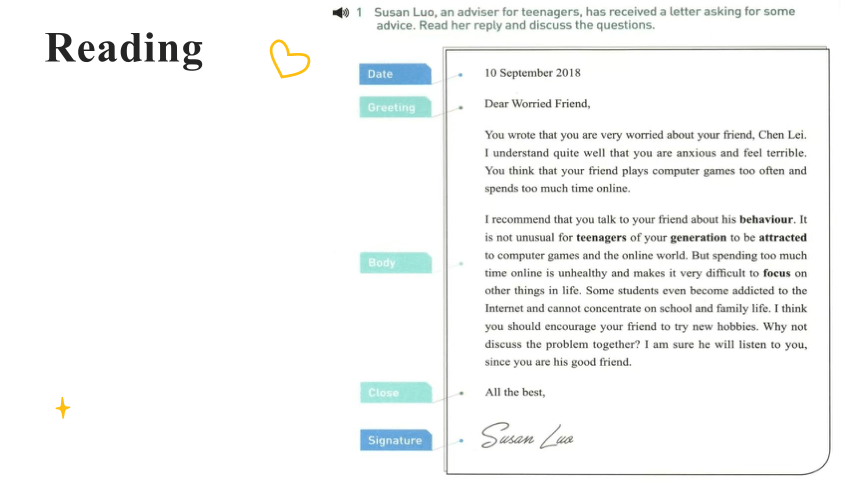This screenshot has height=484, width=860.
Task: Click the All the best closing line
Action: (514, 392)
